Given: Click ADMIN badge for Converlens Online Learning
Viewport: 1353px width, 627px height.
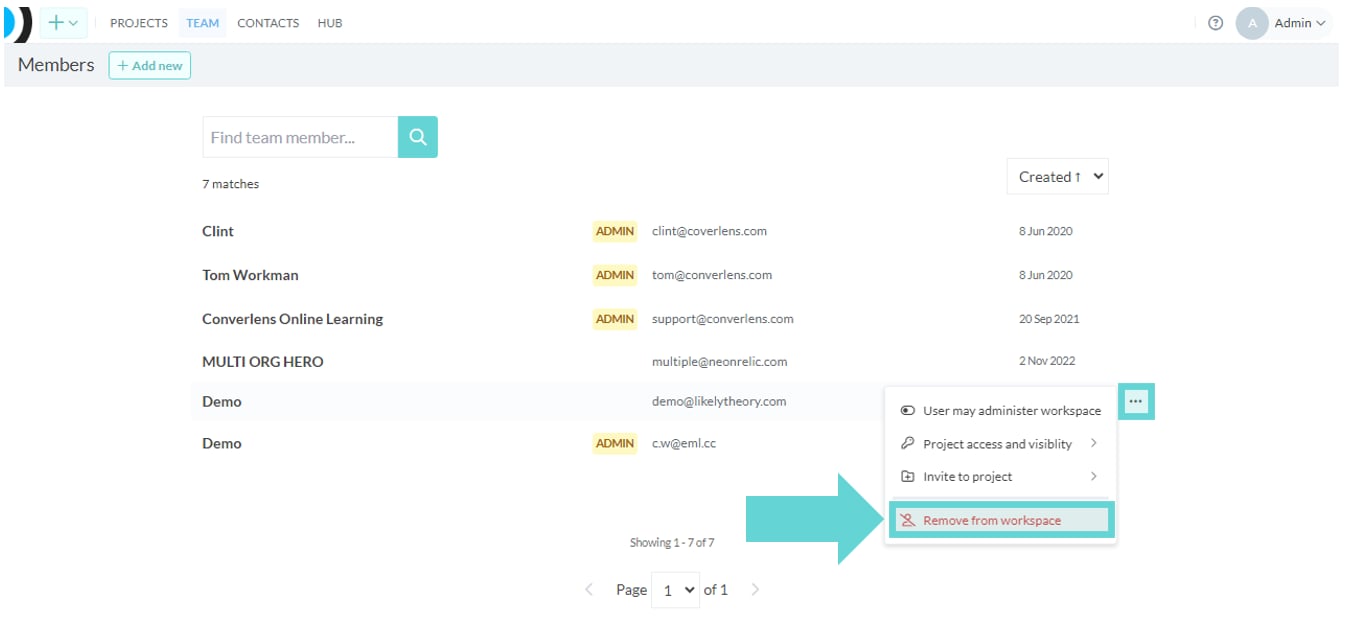Looking at the screenshot, I should coord(615,319).
